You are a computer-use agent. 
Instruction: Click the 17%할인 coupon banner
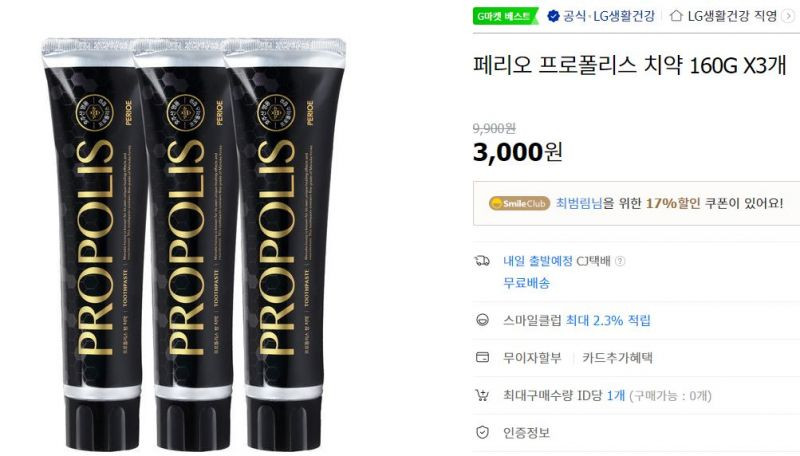(636, 203)
